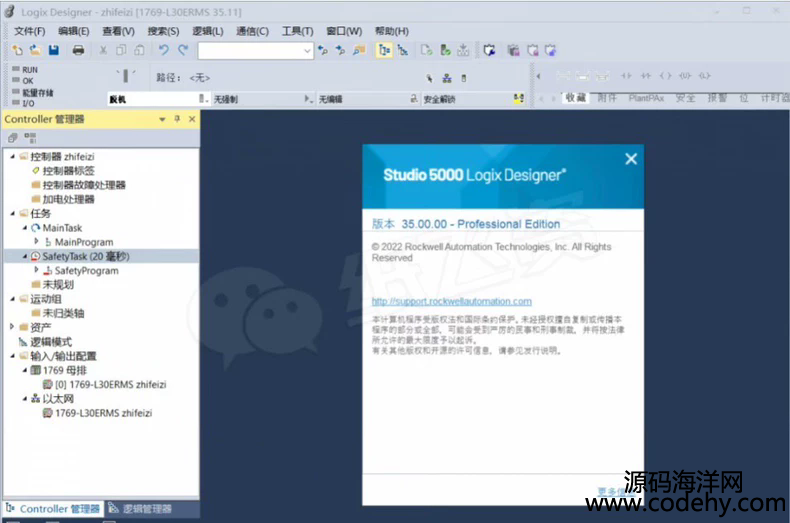This screenshot has height=523, width=790.
Task: Open the 脱机 controller status dropdown
Action: (203, 99)
